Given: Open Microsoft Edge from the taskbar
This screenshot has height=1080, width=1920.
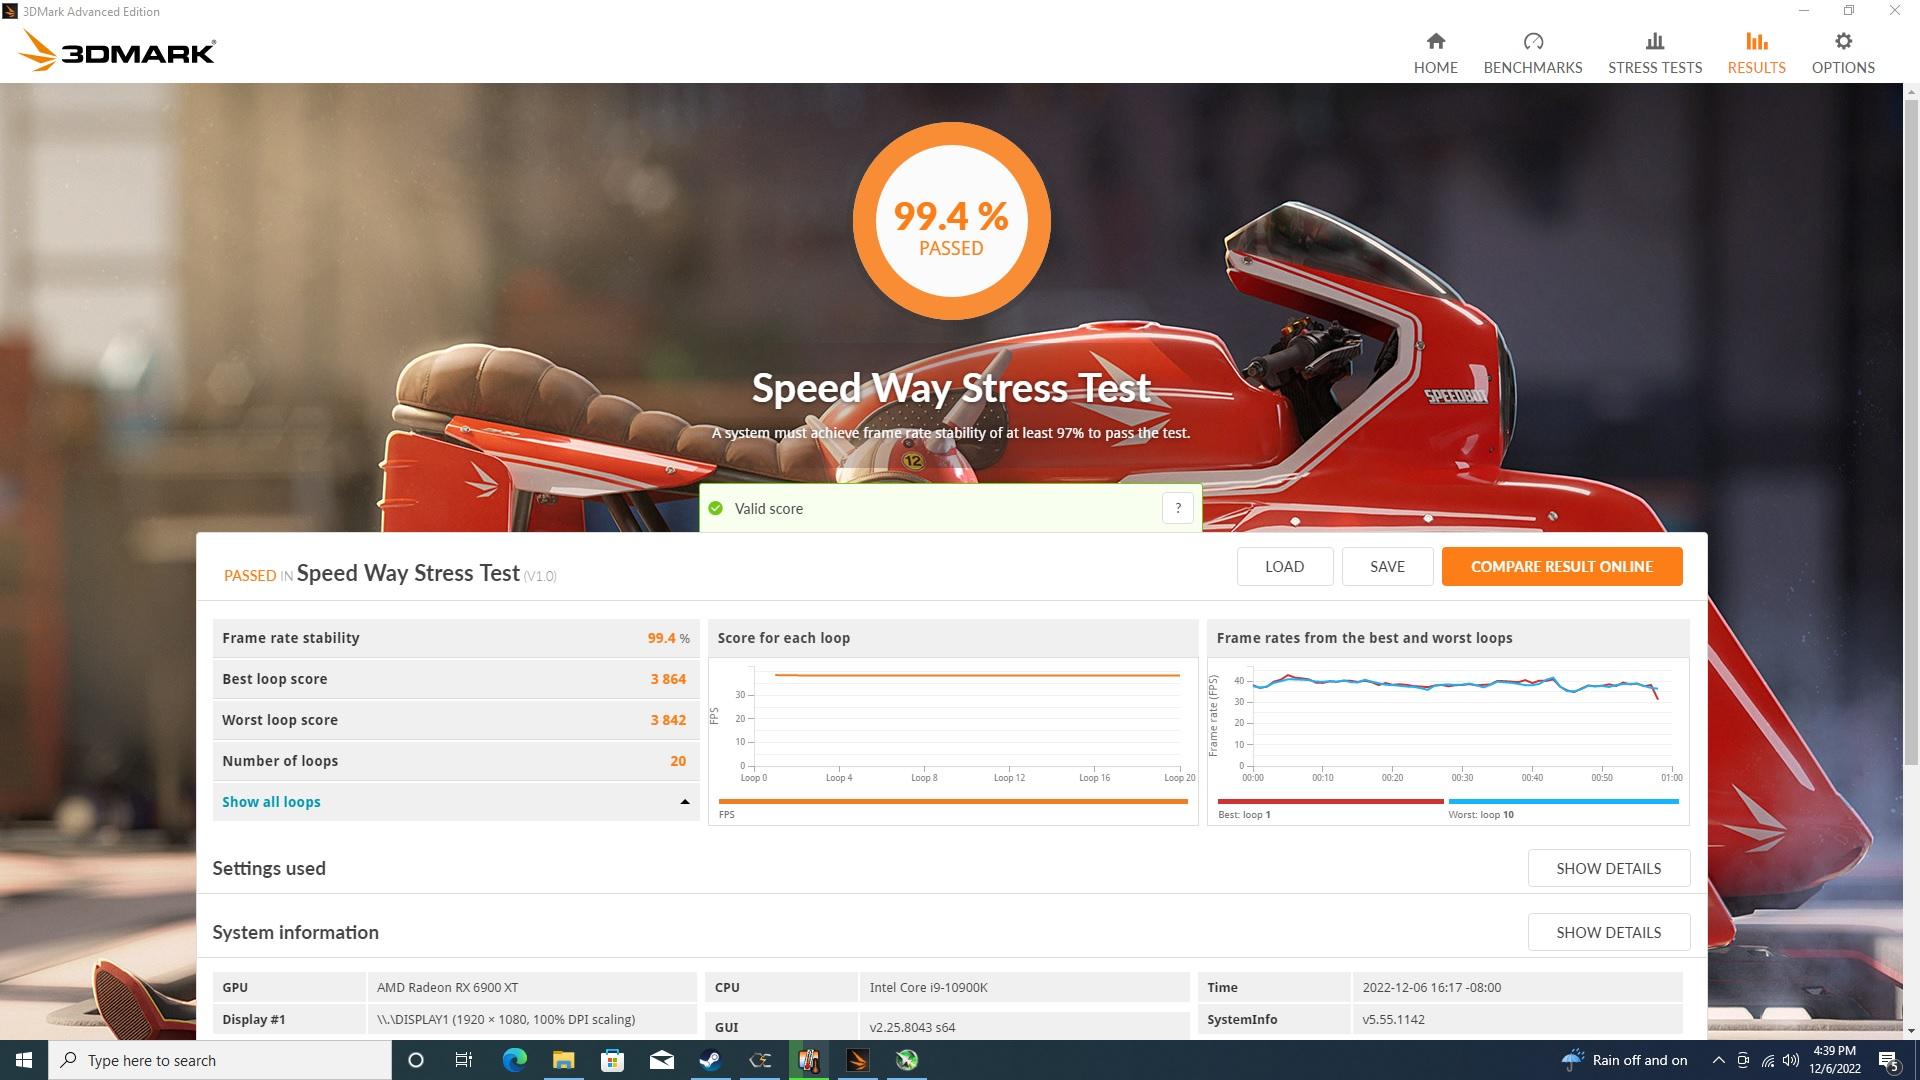Looking at the screenshot, I should click(x=514, y=1060).
